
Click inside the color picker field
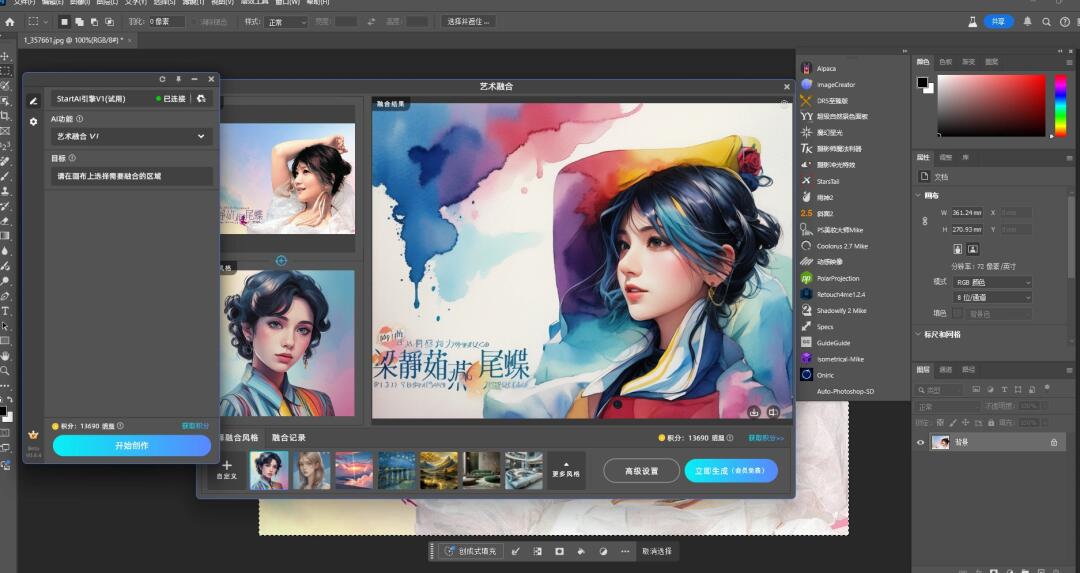pyautogui.click(x=991, y=105)
